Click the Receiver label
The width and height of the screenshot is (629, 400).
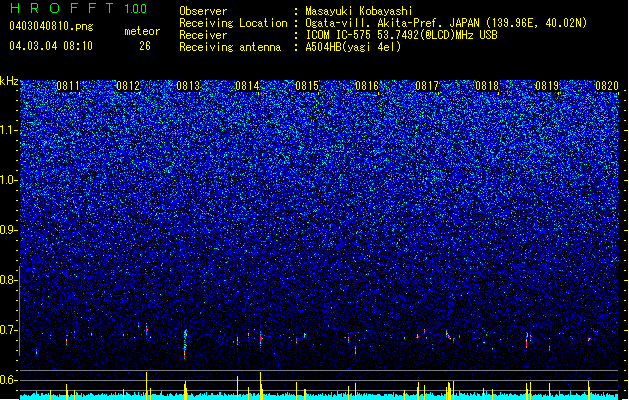[x=203, y=35]
